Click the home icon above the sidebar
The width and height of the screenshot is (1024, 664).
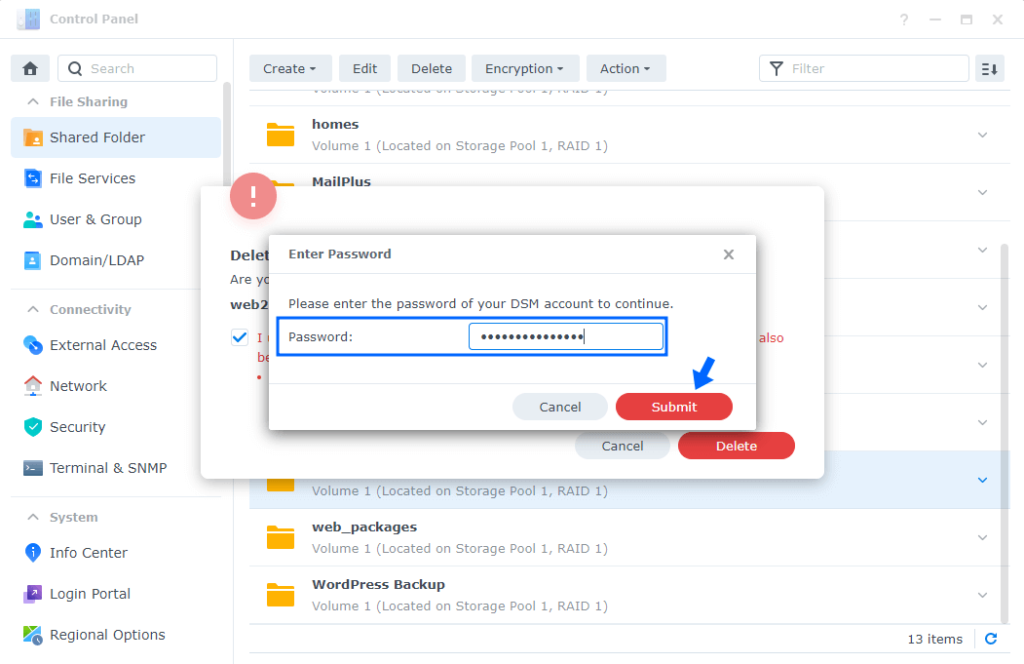point(29,67)
